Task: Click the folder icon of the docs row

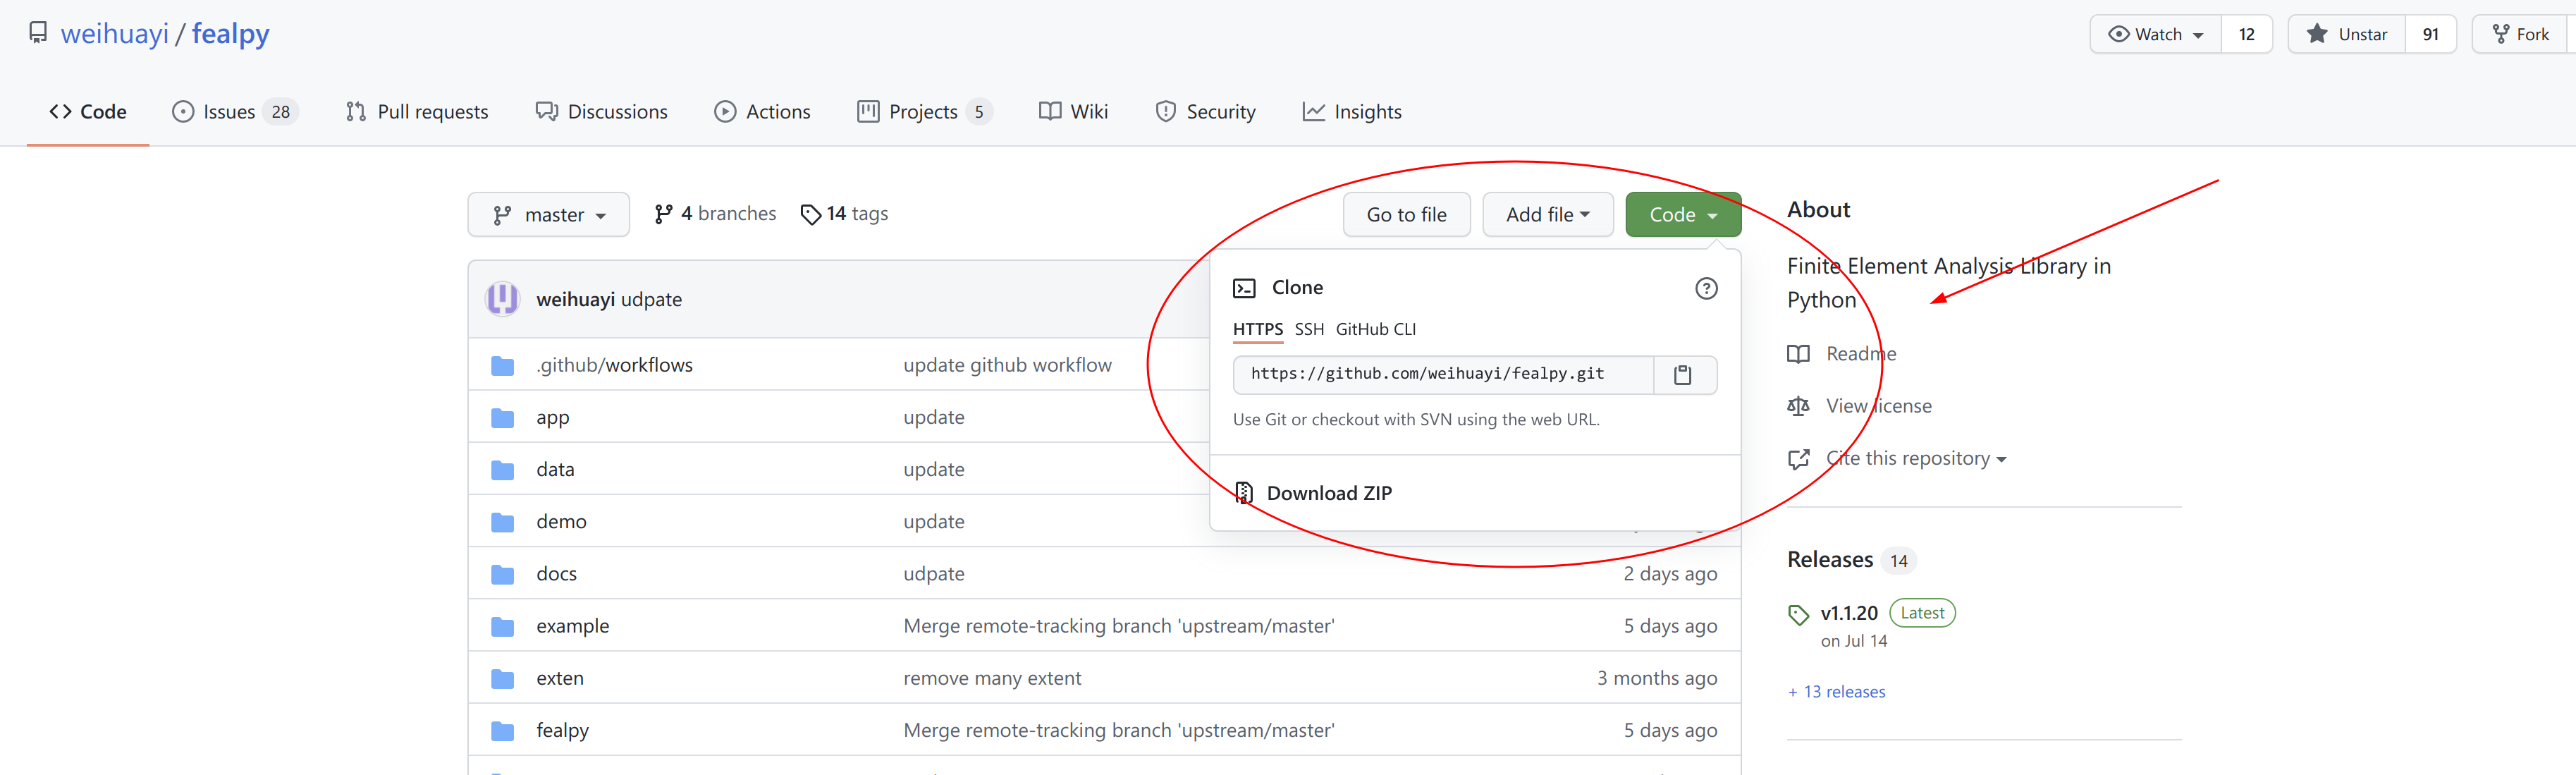Action: pyautogui.click(x=503, y=574)
